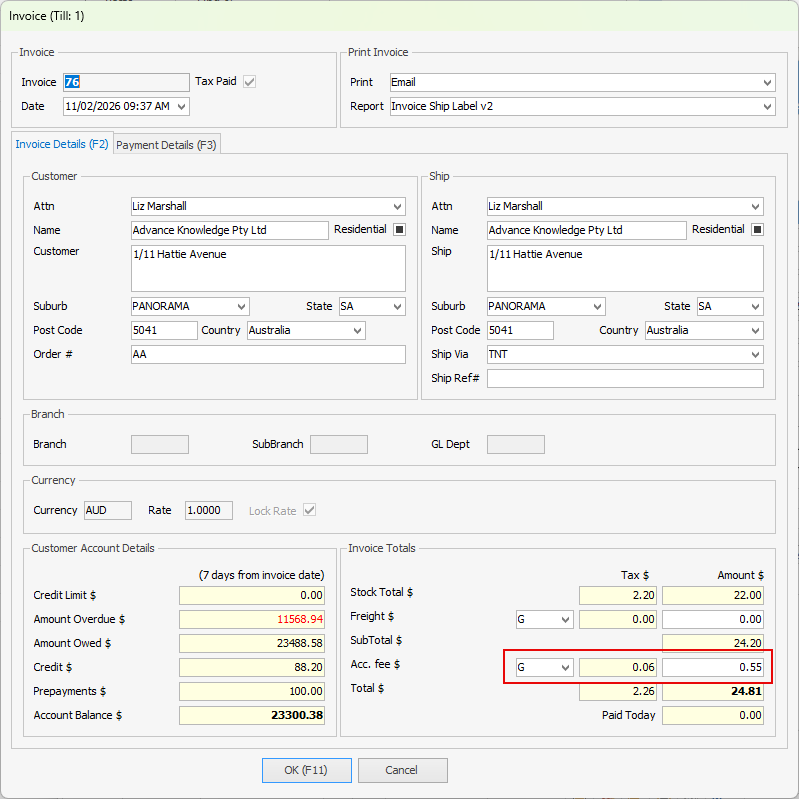Click Amount Overdue value 11568.94
Viewport: 799px width, 799px height.
pyautogui.click(x=252, y=620)
